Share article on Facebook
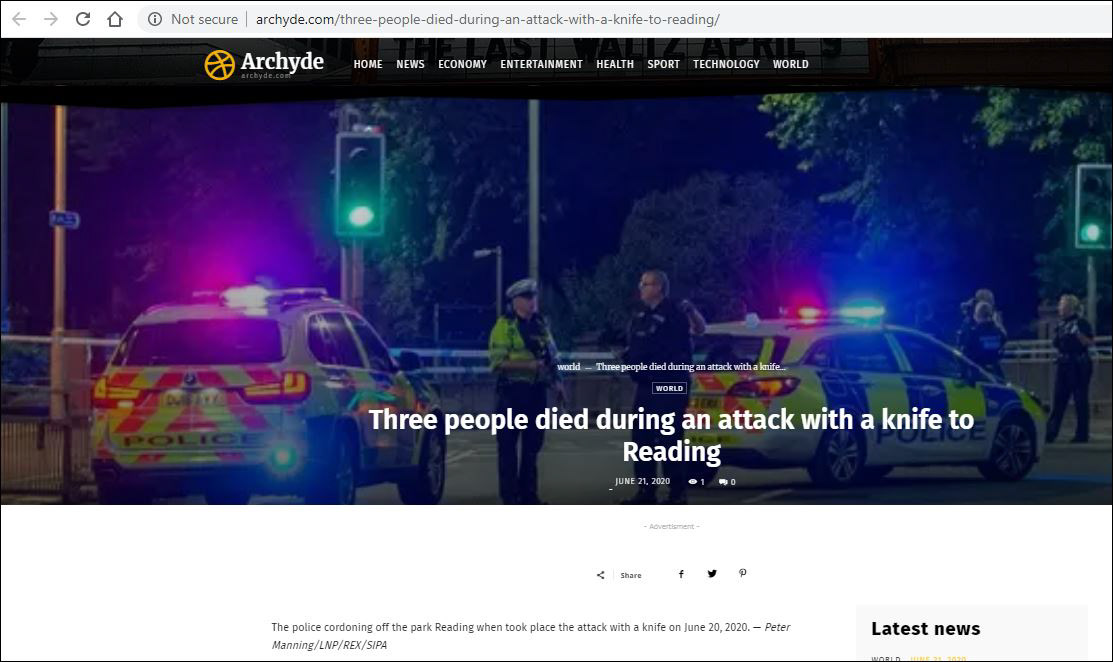This screenshot has width=1113, height=662. pyautogui.click(x=681, y=574)
